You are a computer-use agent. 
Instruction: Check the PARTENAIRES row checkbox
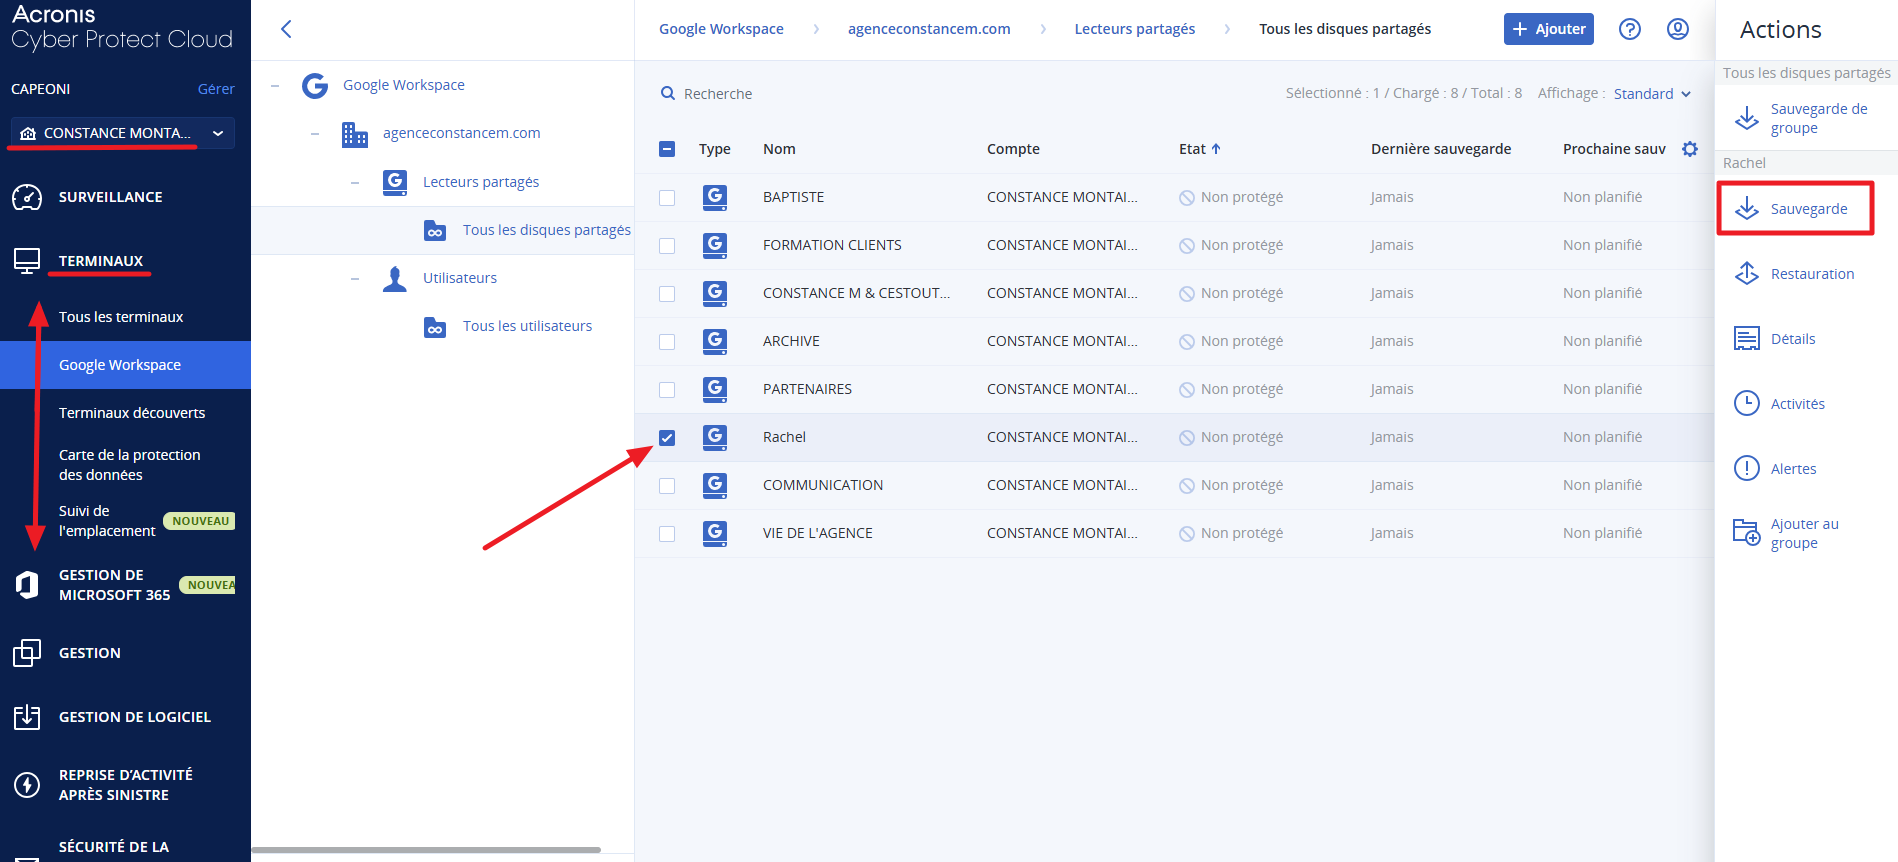point(667,390)
